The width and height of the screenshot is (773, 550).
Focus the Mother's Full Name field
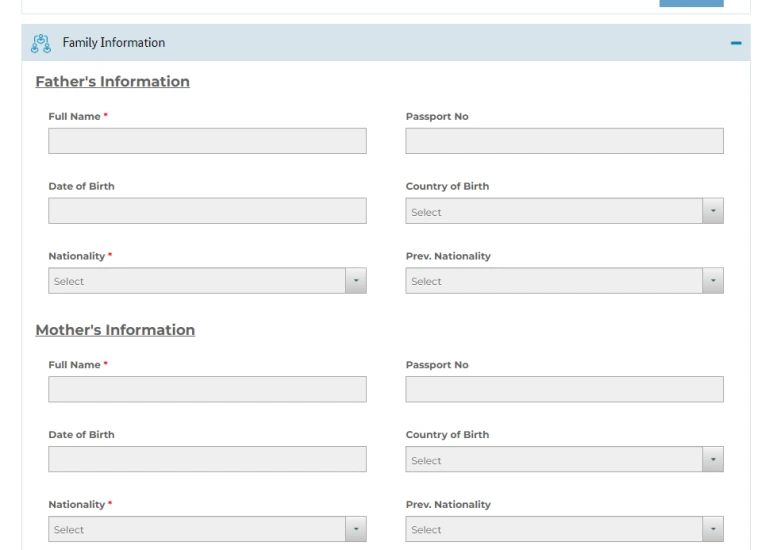coord(207,390)
